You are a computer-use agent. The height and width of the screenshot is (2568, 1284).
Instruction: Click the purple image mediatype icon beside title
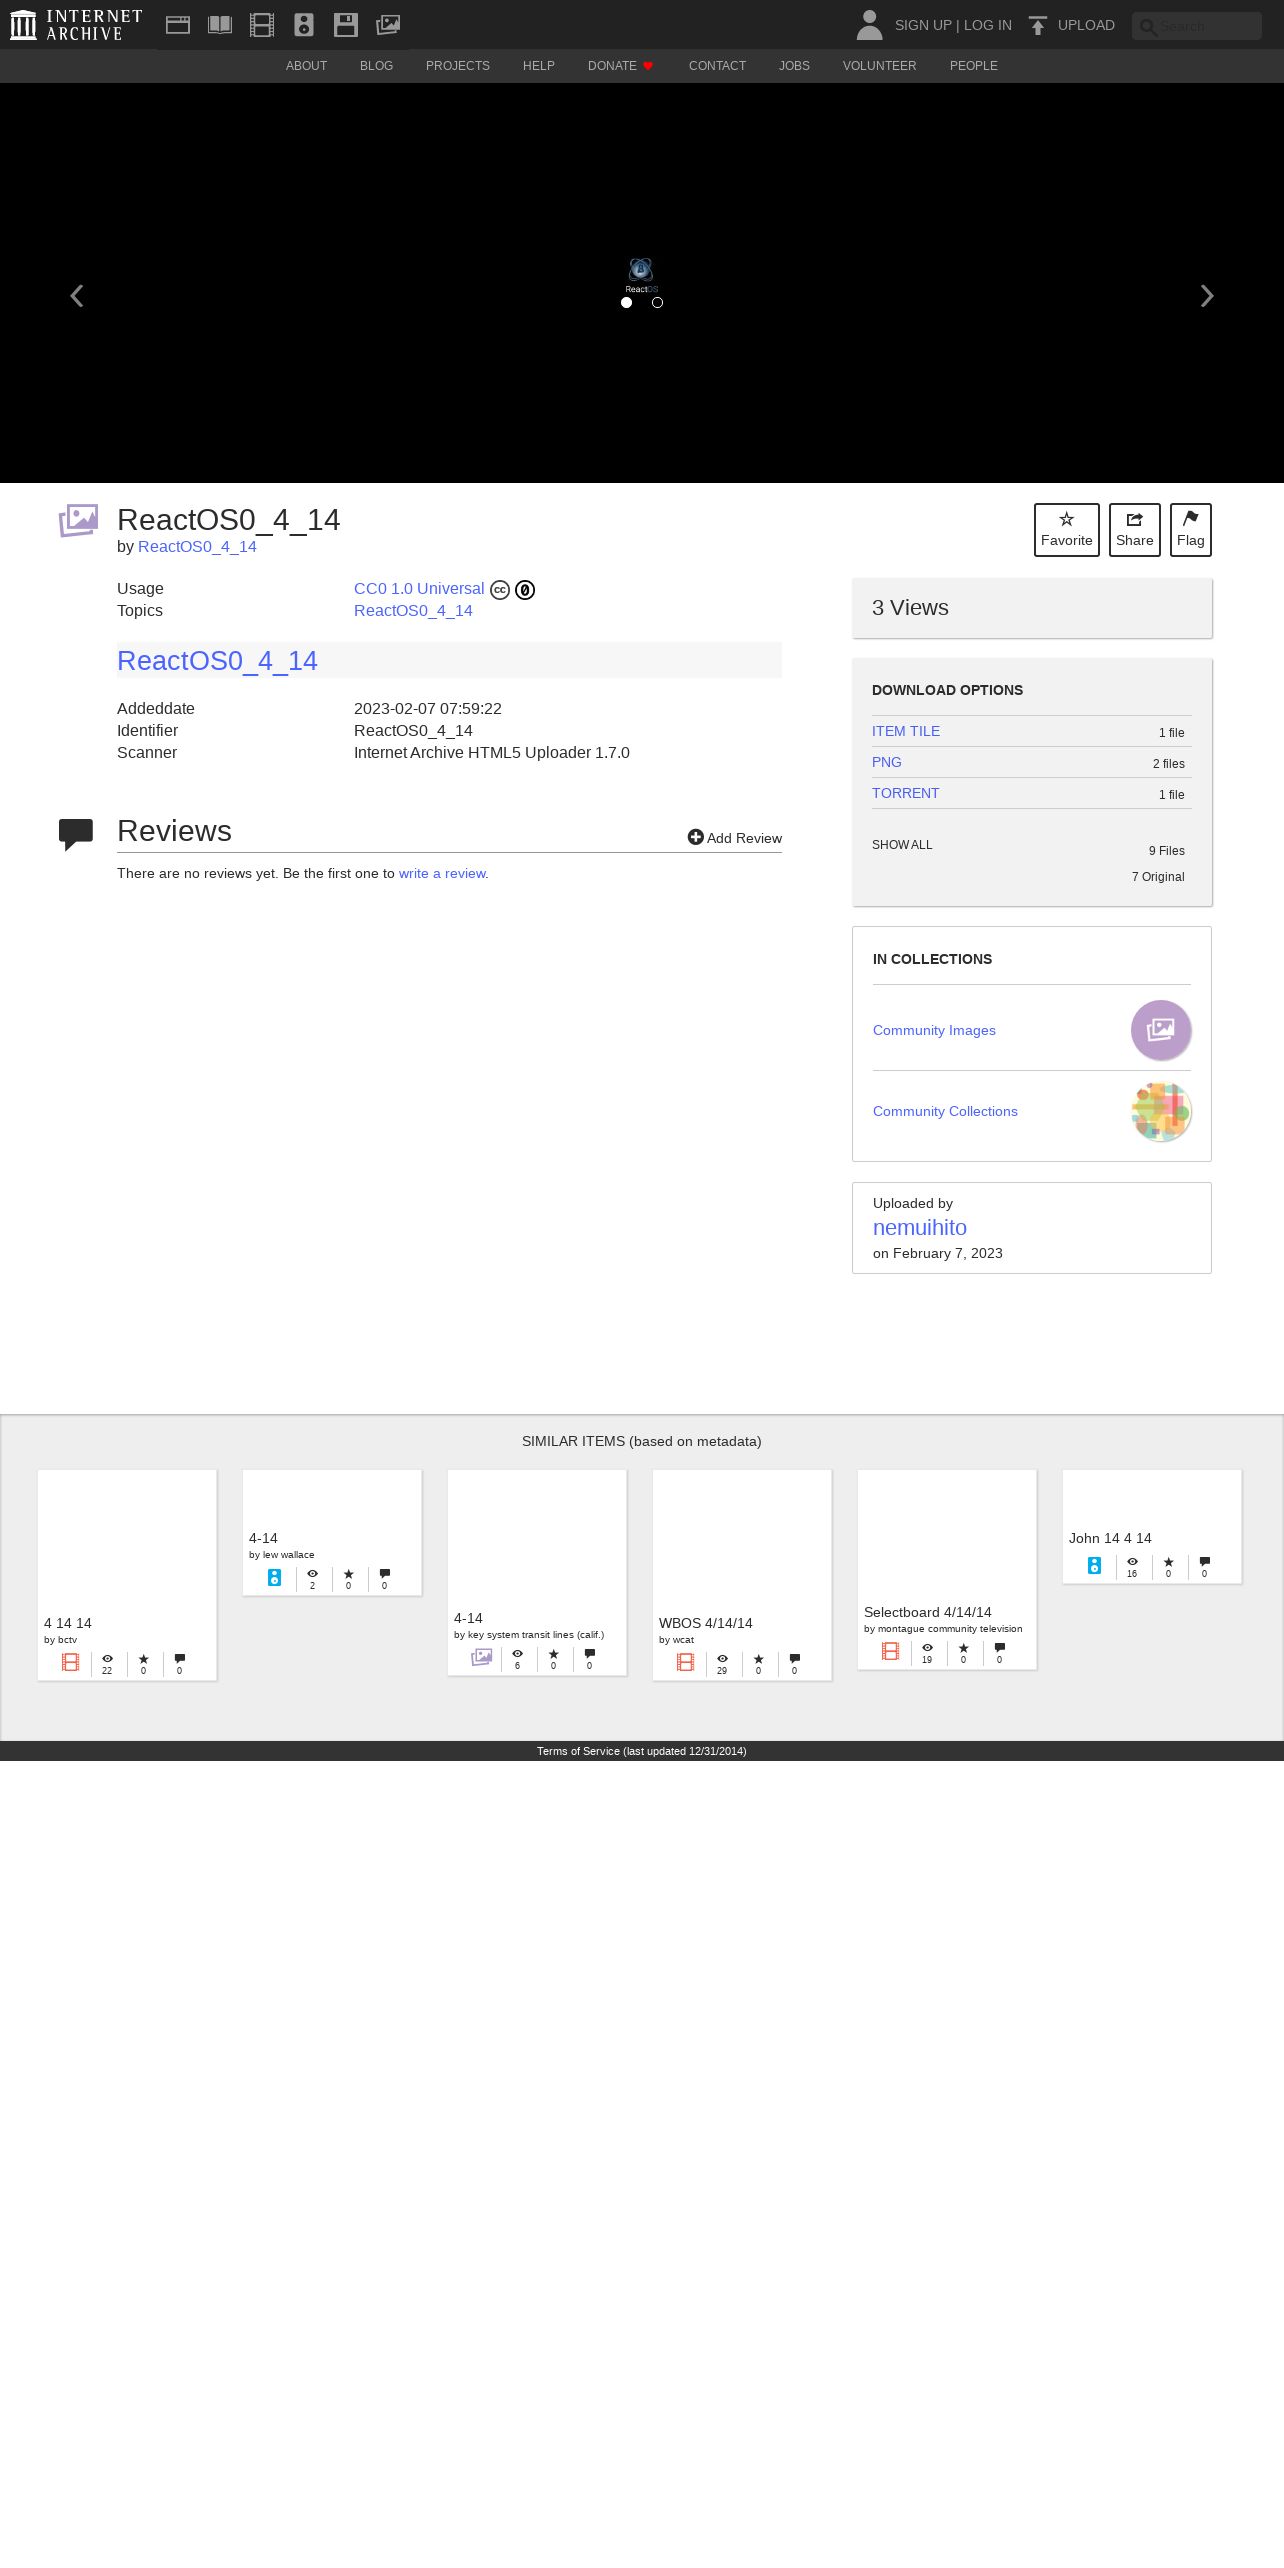click(x=78, y=521)
